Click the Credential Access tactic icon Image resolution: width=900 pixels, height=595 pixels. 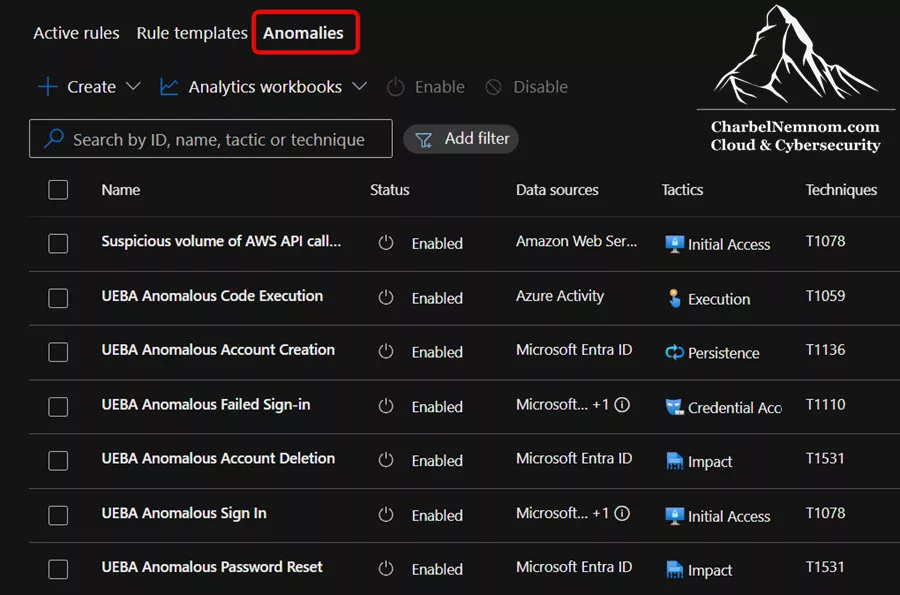674,407
